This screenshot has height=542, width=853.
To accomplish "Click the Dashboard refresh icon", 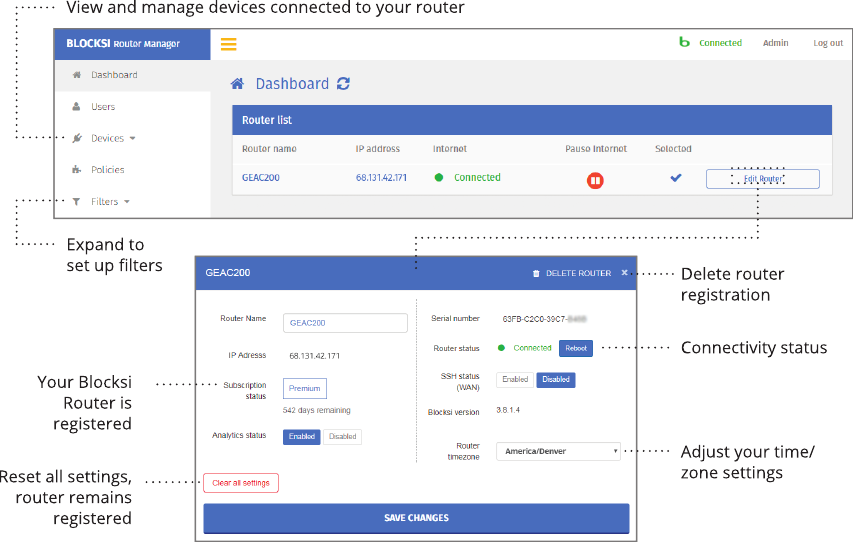I will [x=343, y=84].
